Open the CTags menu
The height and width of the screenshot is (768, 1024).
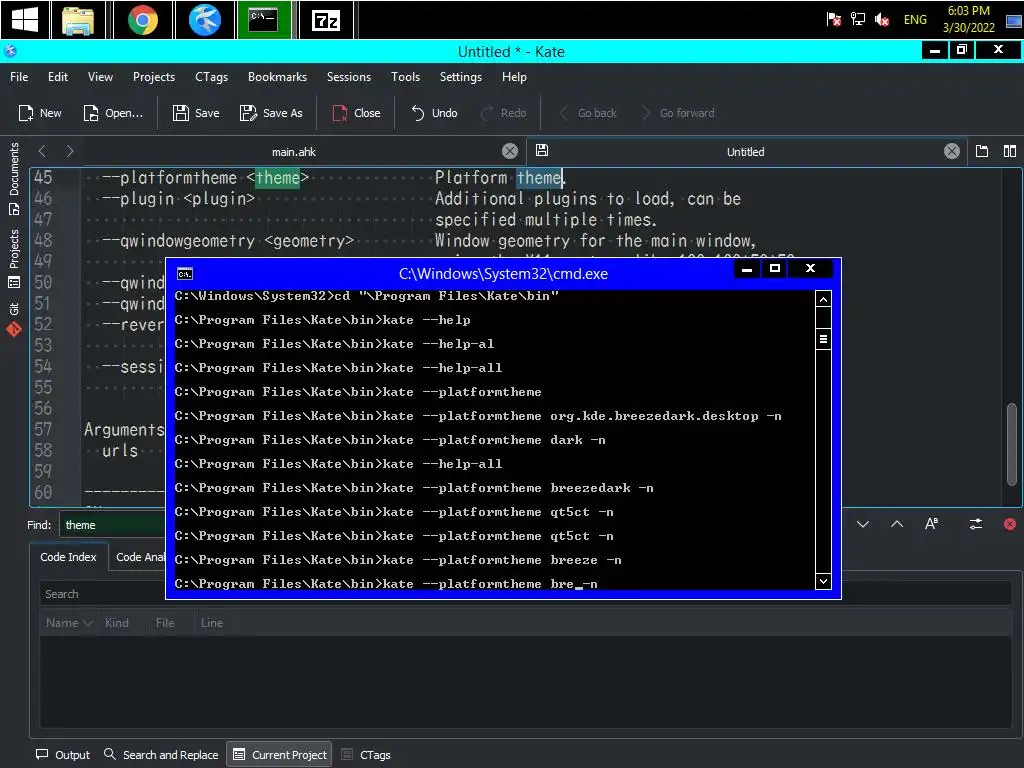212,77
